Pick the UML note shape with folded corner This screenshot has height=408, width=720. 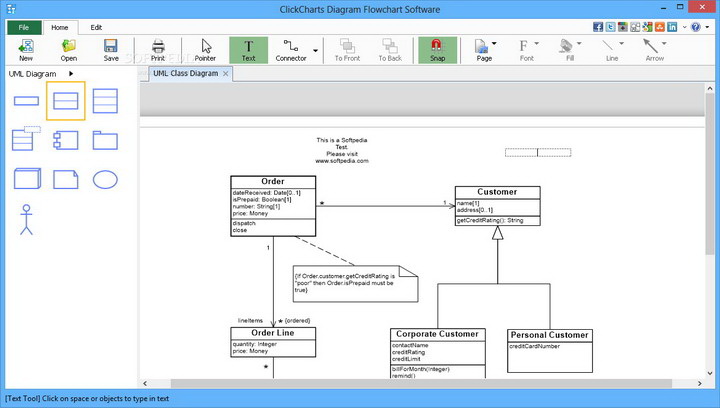click(x=66, y=179)
